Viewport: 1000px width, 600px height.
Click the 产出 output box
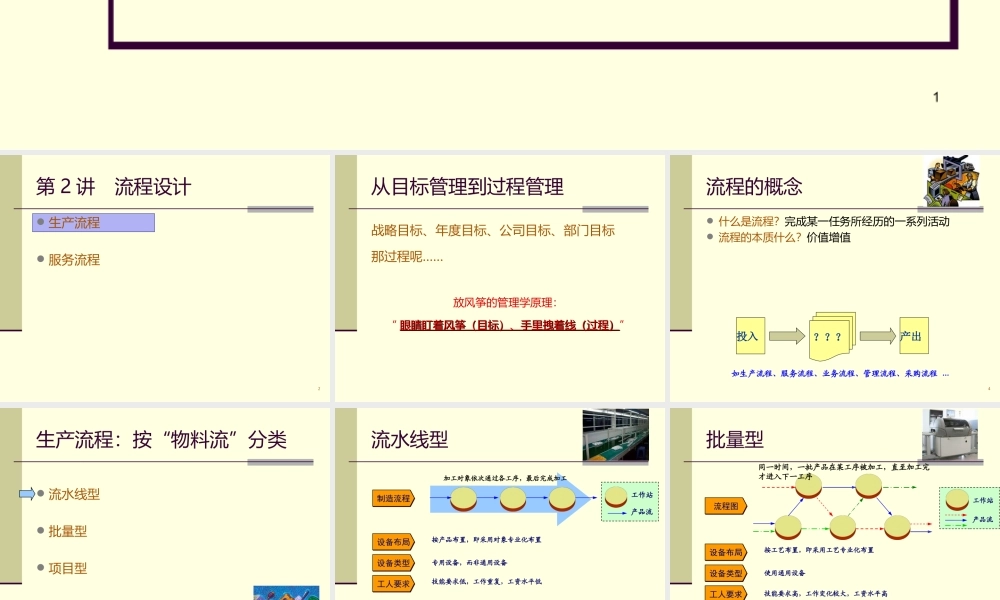click(911, 336)
